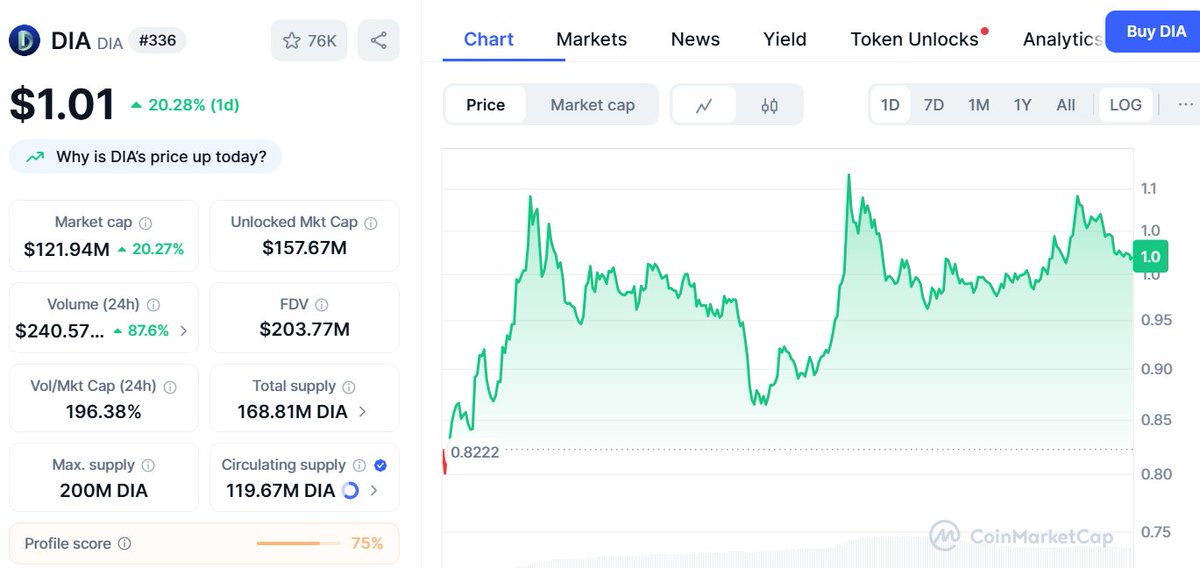
Task: Click the $1.01 price value
Action: 62,104
